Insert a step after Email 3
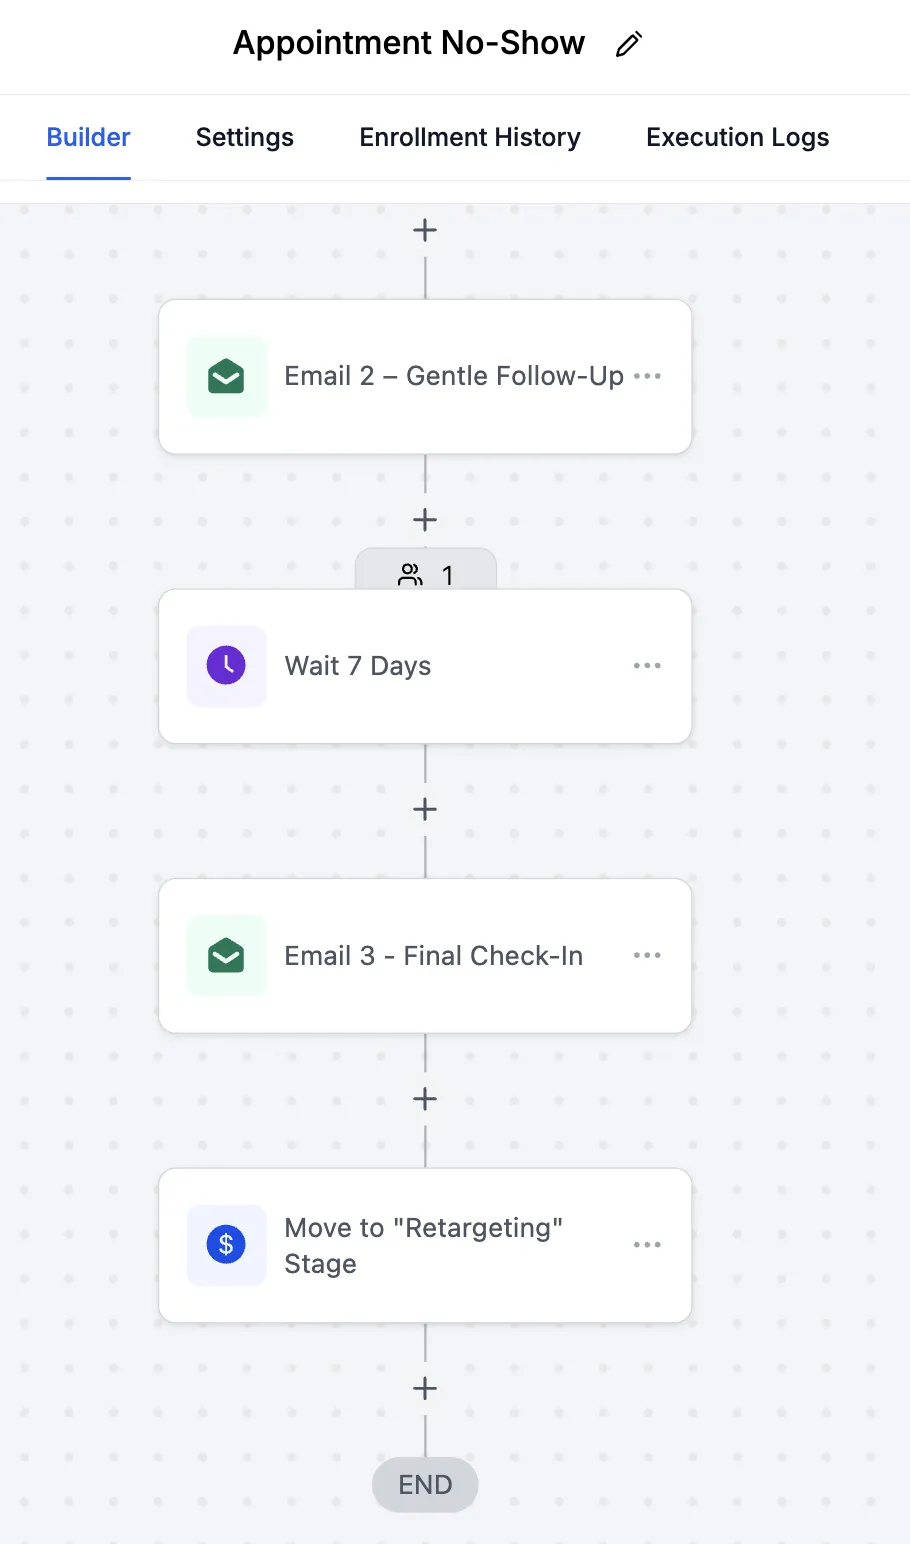910x1544 pixels. [x=425, y=1099]
